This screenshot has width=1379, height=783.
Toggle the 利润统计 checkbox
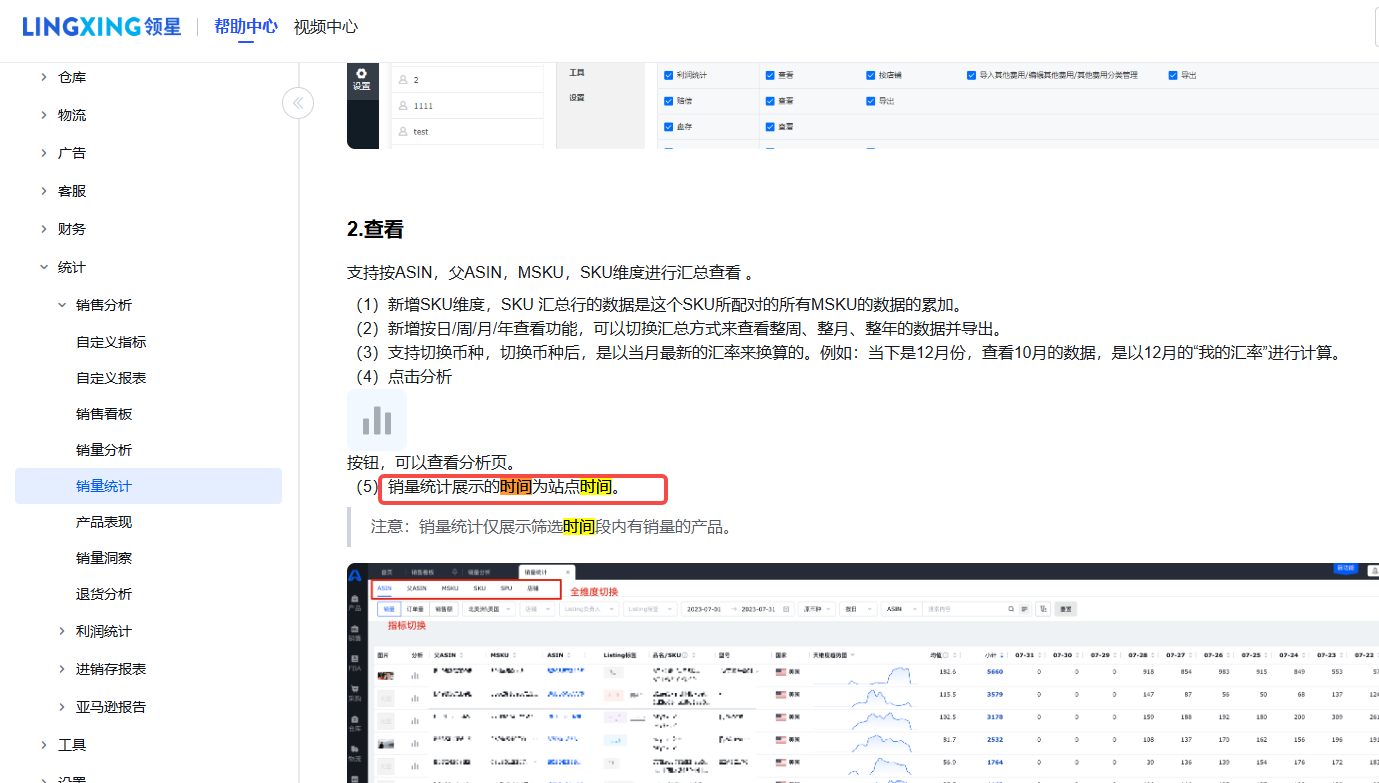[x=669, y=75]
